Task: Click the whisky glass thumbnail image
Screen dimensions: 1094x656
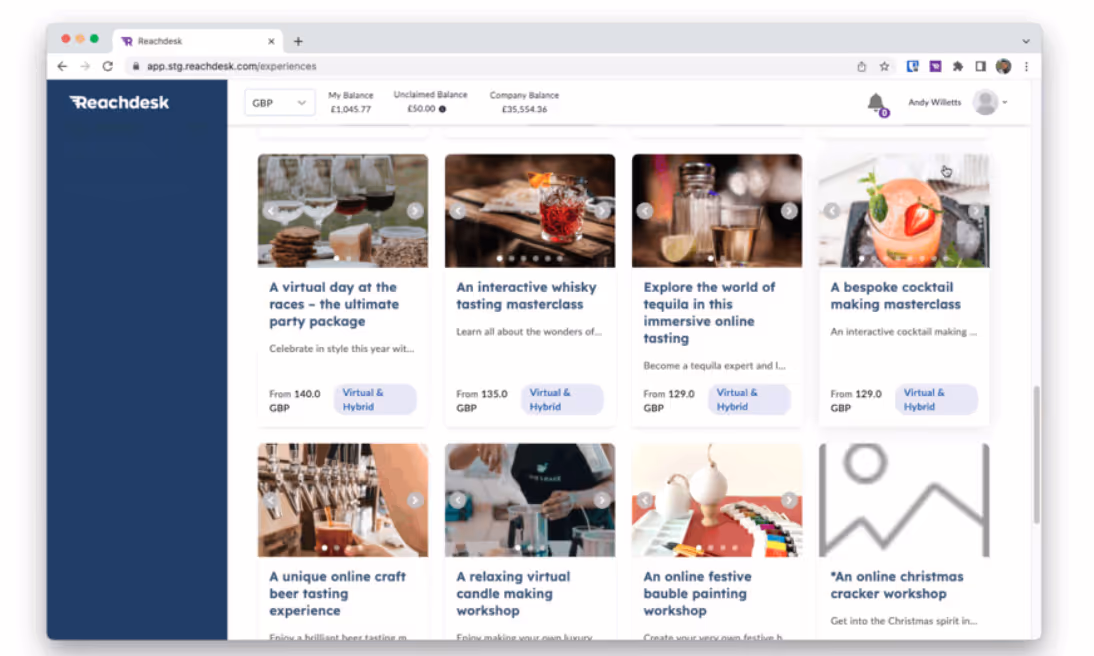Action: (530, 211)
